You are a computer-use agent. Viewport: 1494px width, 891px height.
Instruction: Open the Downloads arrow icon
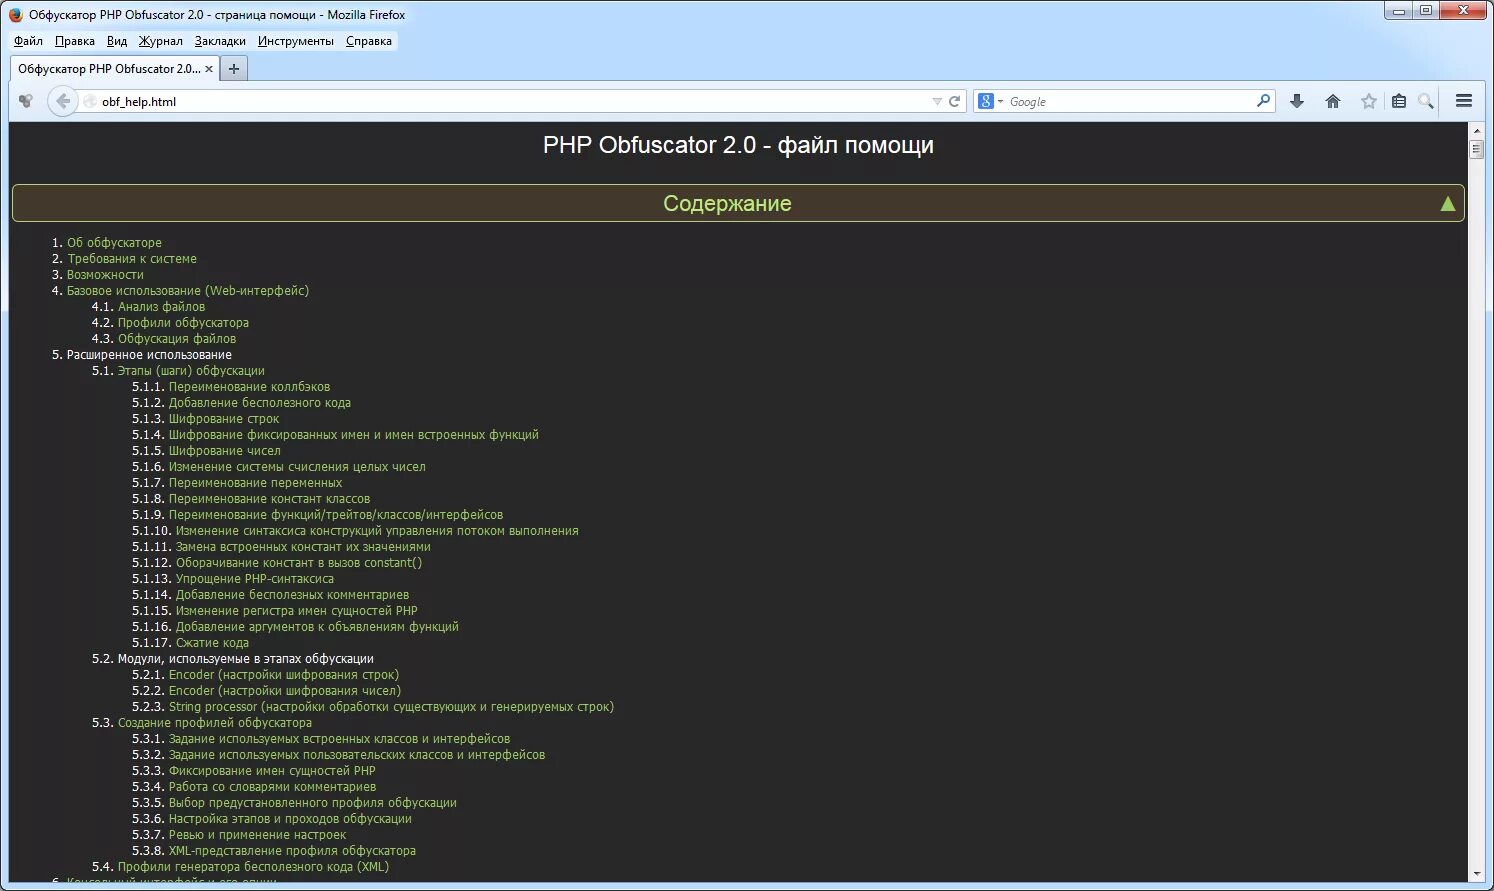tap(1297, 101)
